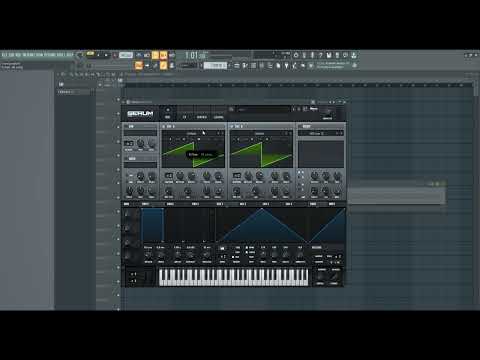This screenshot has height=360, width=480.
Task: Select the LFO 2 modulation tab
Action: pyautogui.click(x=243, y=204)
